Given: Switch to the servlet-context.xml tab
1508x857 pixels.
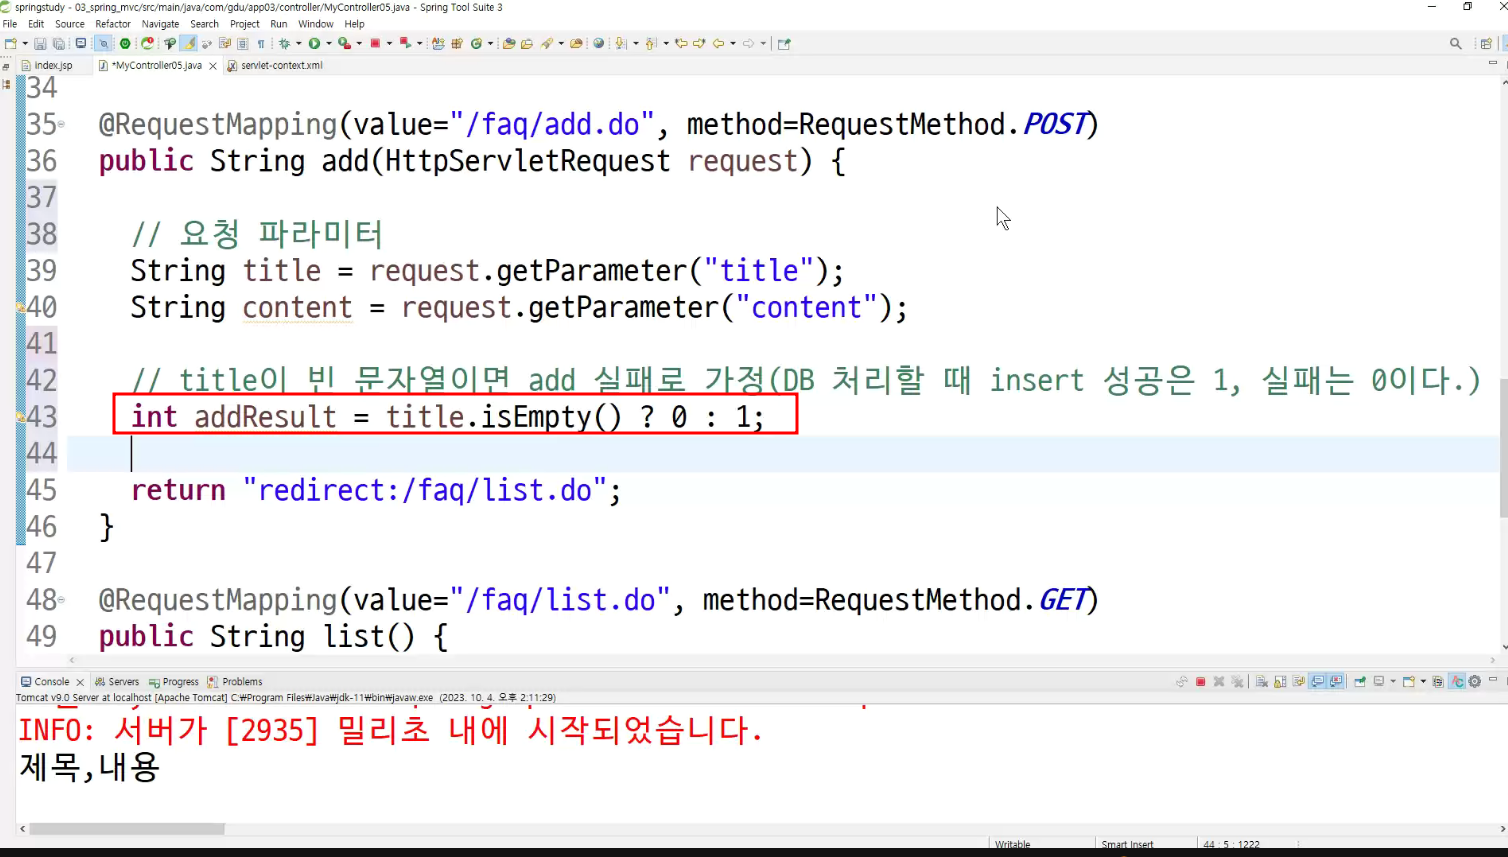Looking at the screenshot, I should 274,65.
